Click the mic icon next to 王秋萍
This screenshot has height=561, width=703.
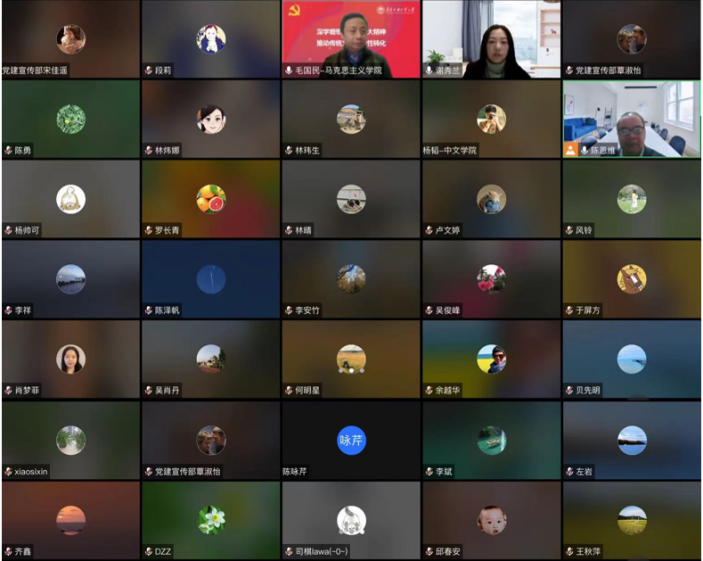click(569, 551)
